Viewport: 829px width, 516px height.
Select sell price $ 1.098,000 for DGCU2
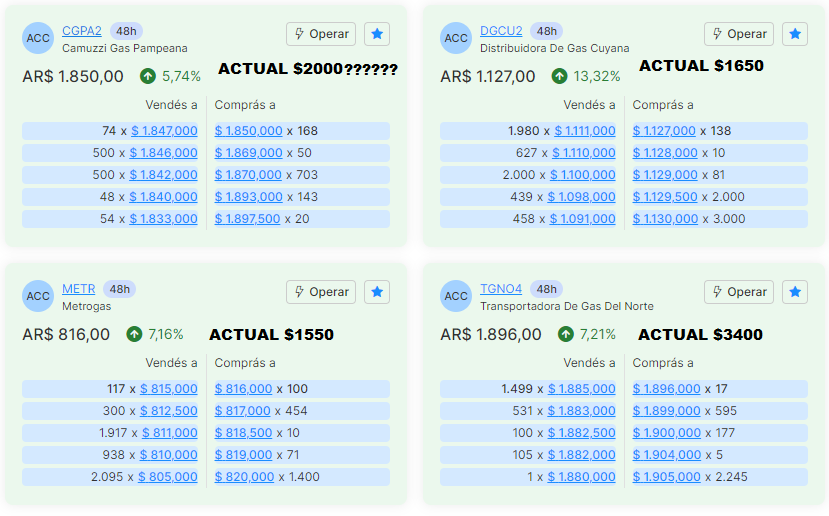pyautogui.click(x=582, y=197)
